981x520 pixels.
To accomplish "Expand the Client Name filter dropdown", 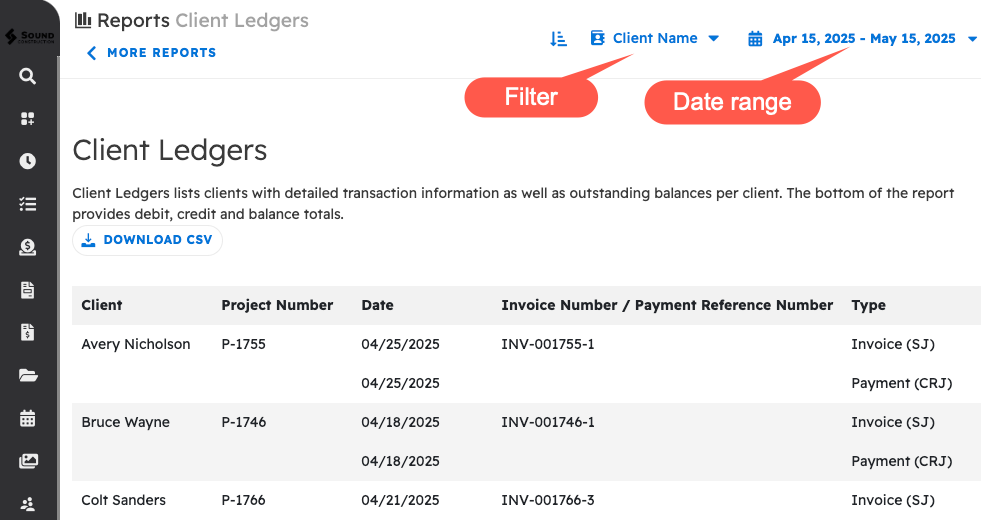I will [x=655, y=39].
